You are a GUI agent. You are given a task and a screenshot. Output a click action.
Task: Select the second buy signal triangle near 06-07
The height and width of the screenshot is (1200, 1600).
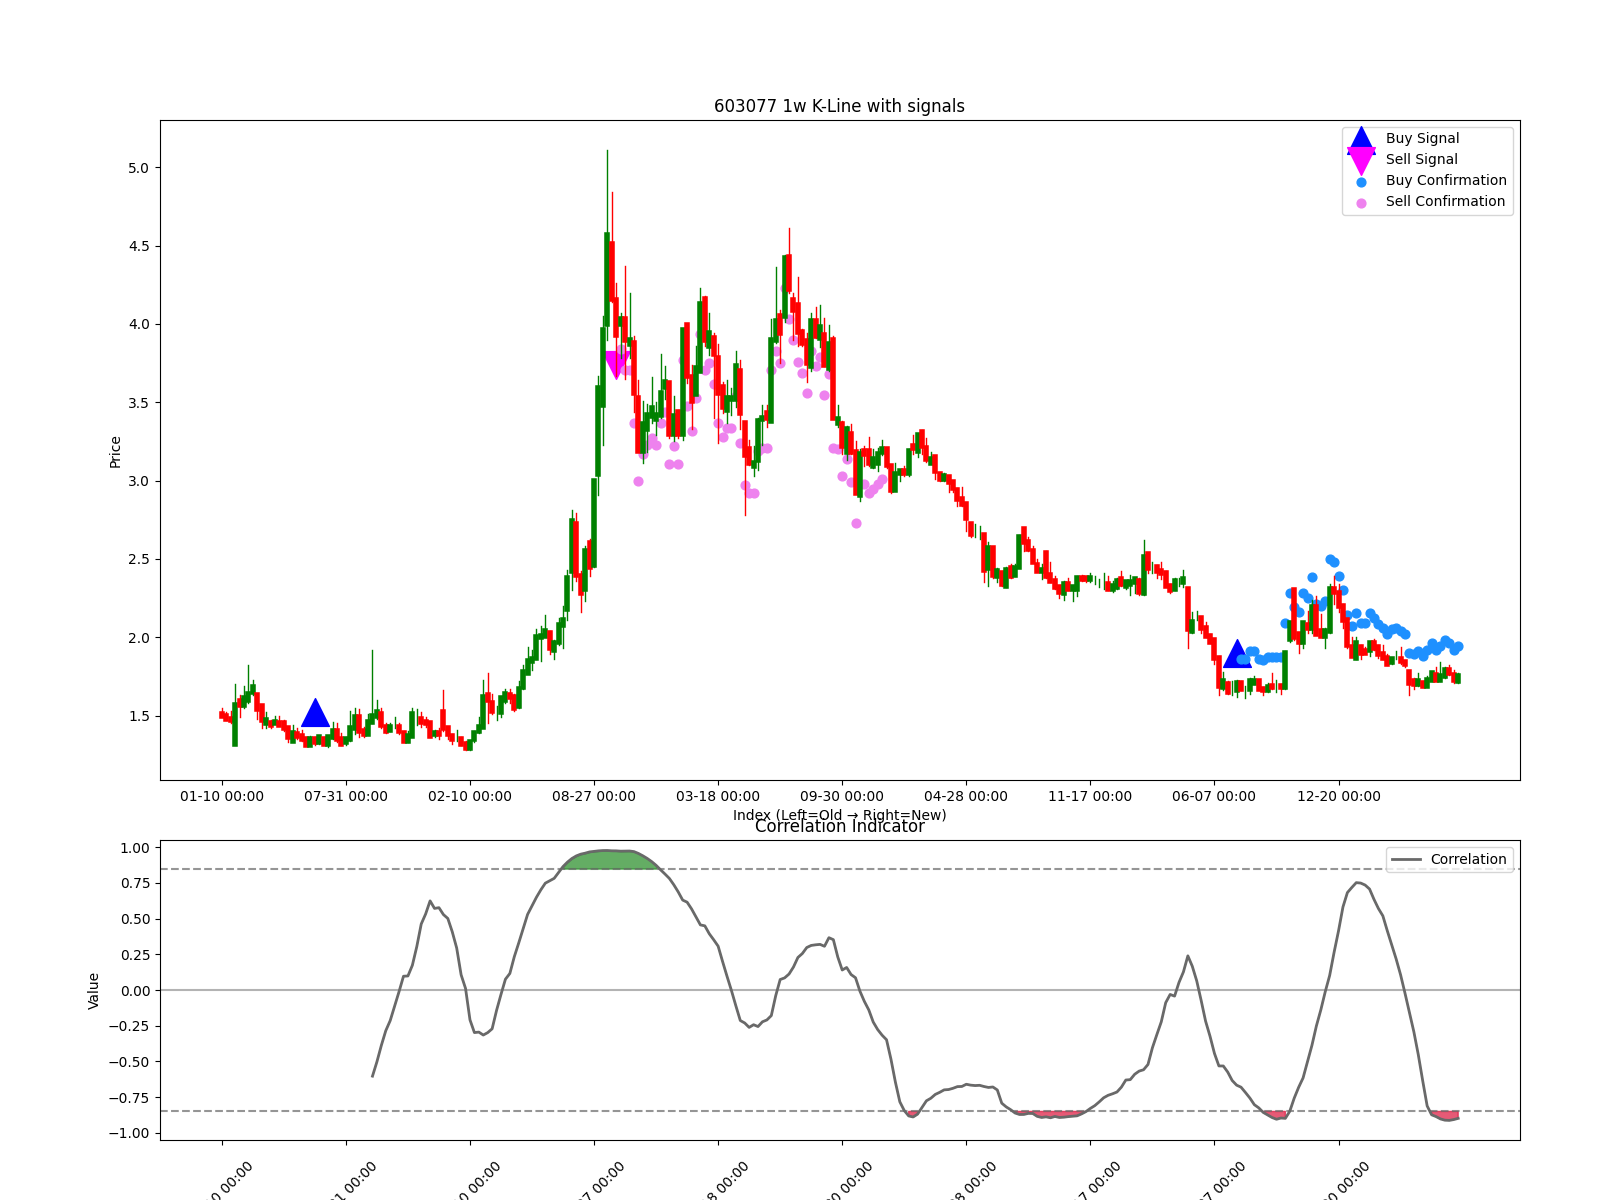click(x=1237, y=654)
